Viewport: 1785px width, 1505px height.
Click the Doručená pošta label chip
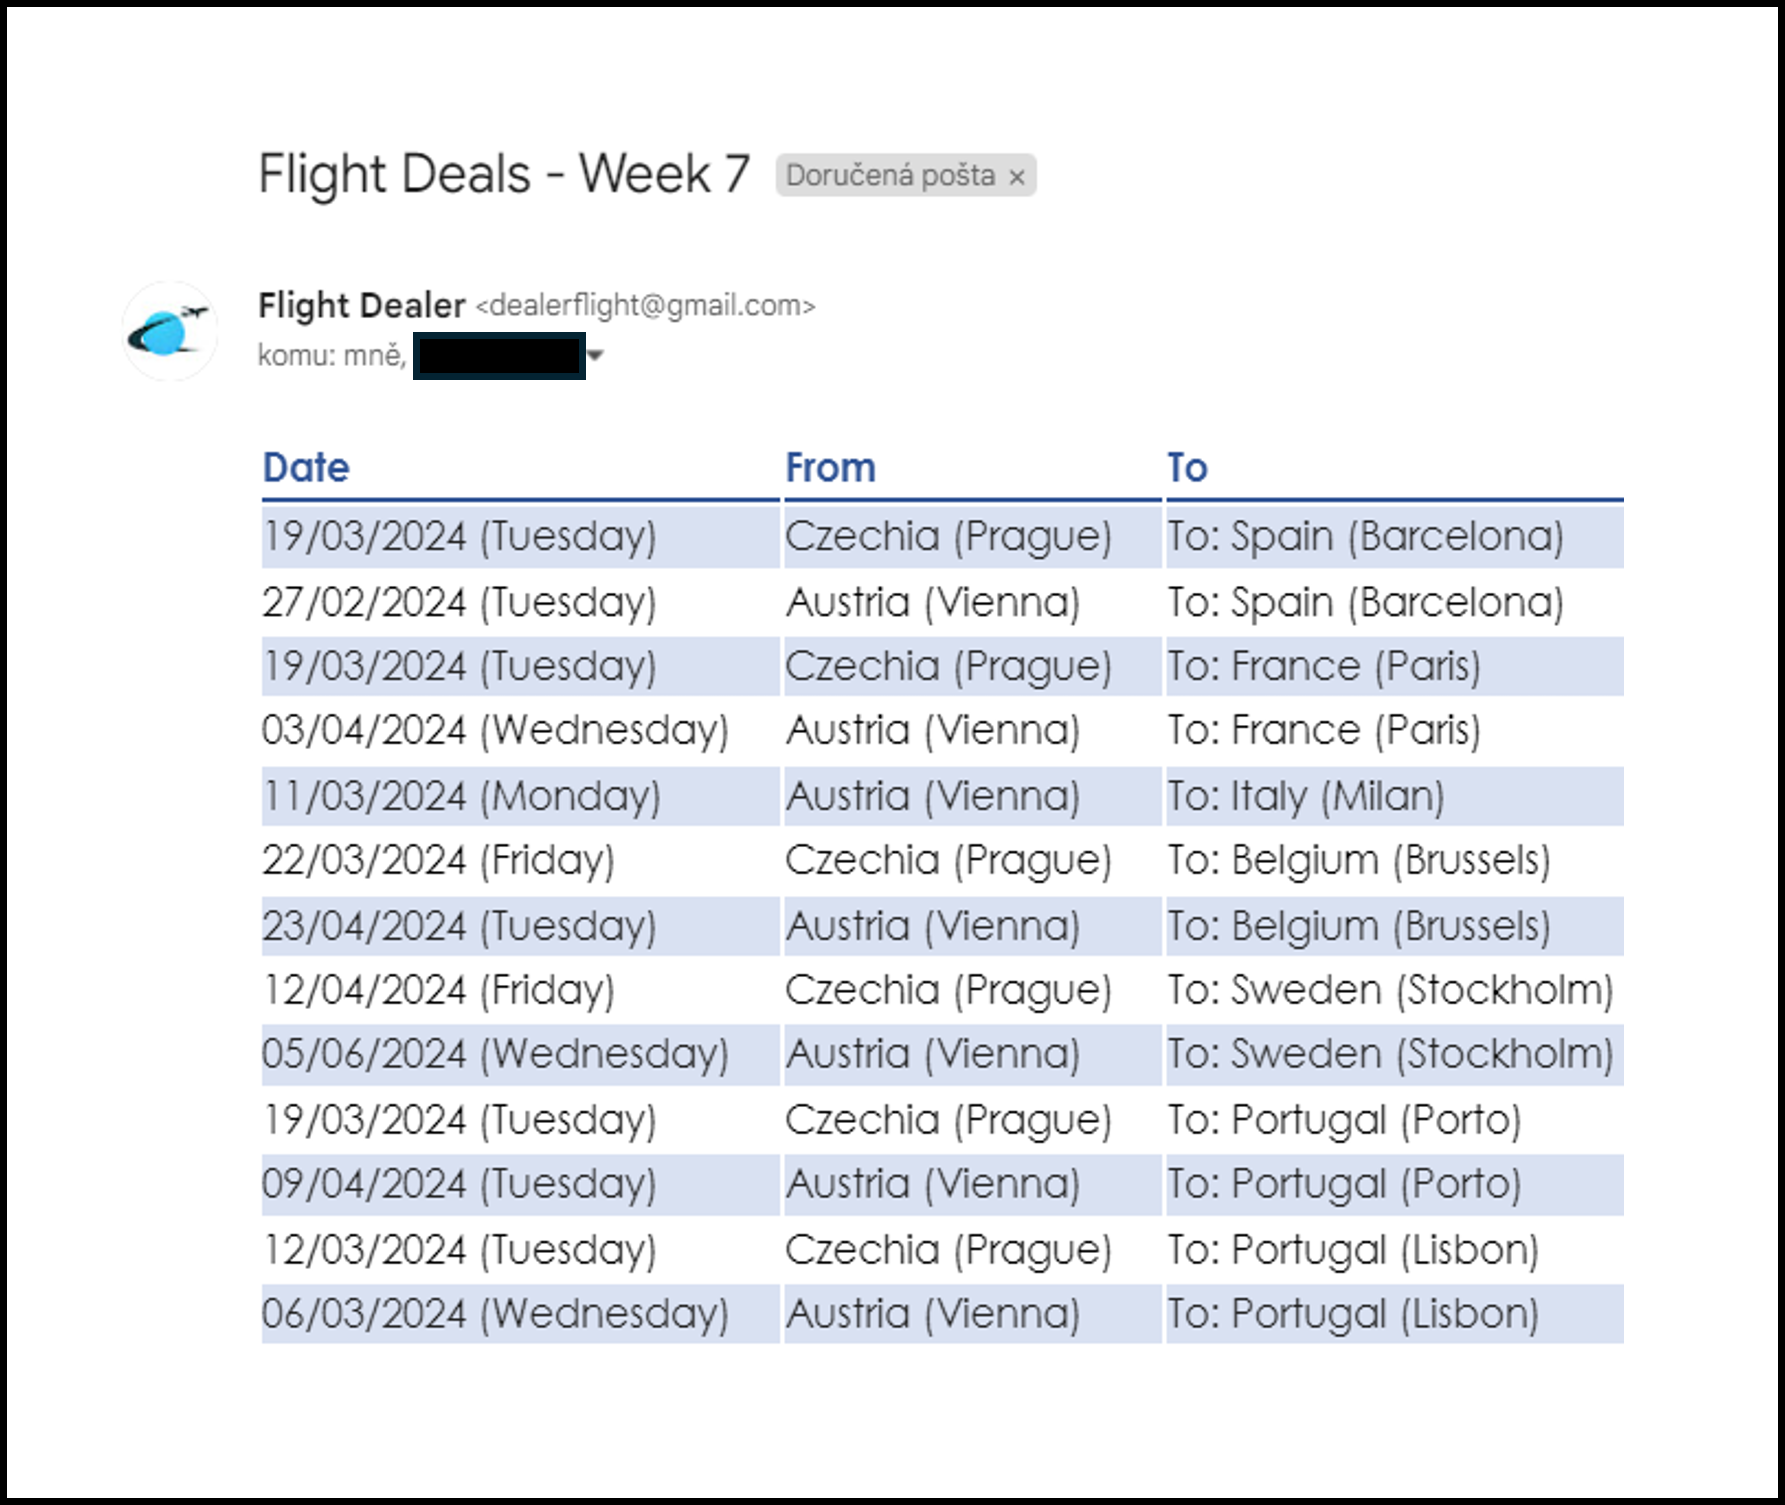pos(905,176)
